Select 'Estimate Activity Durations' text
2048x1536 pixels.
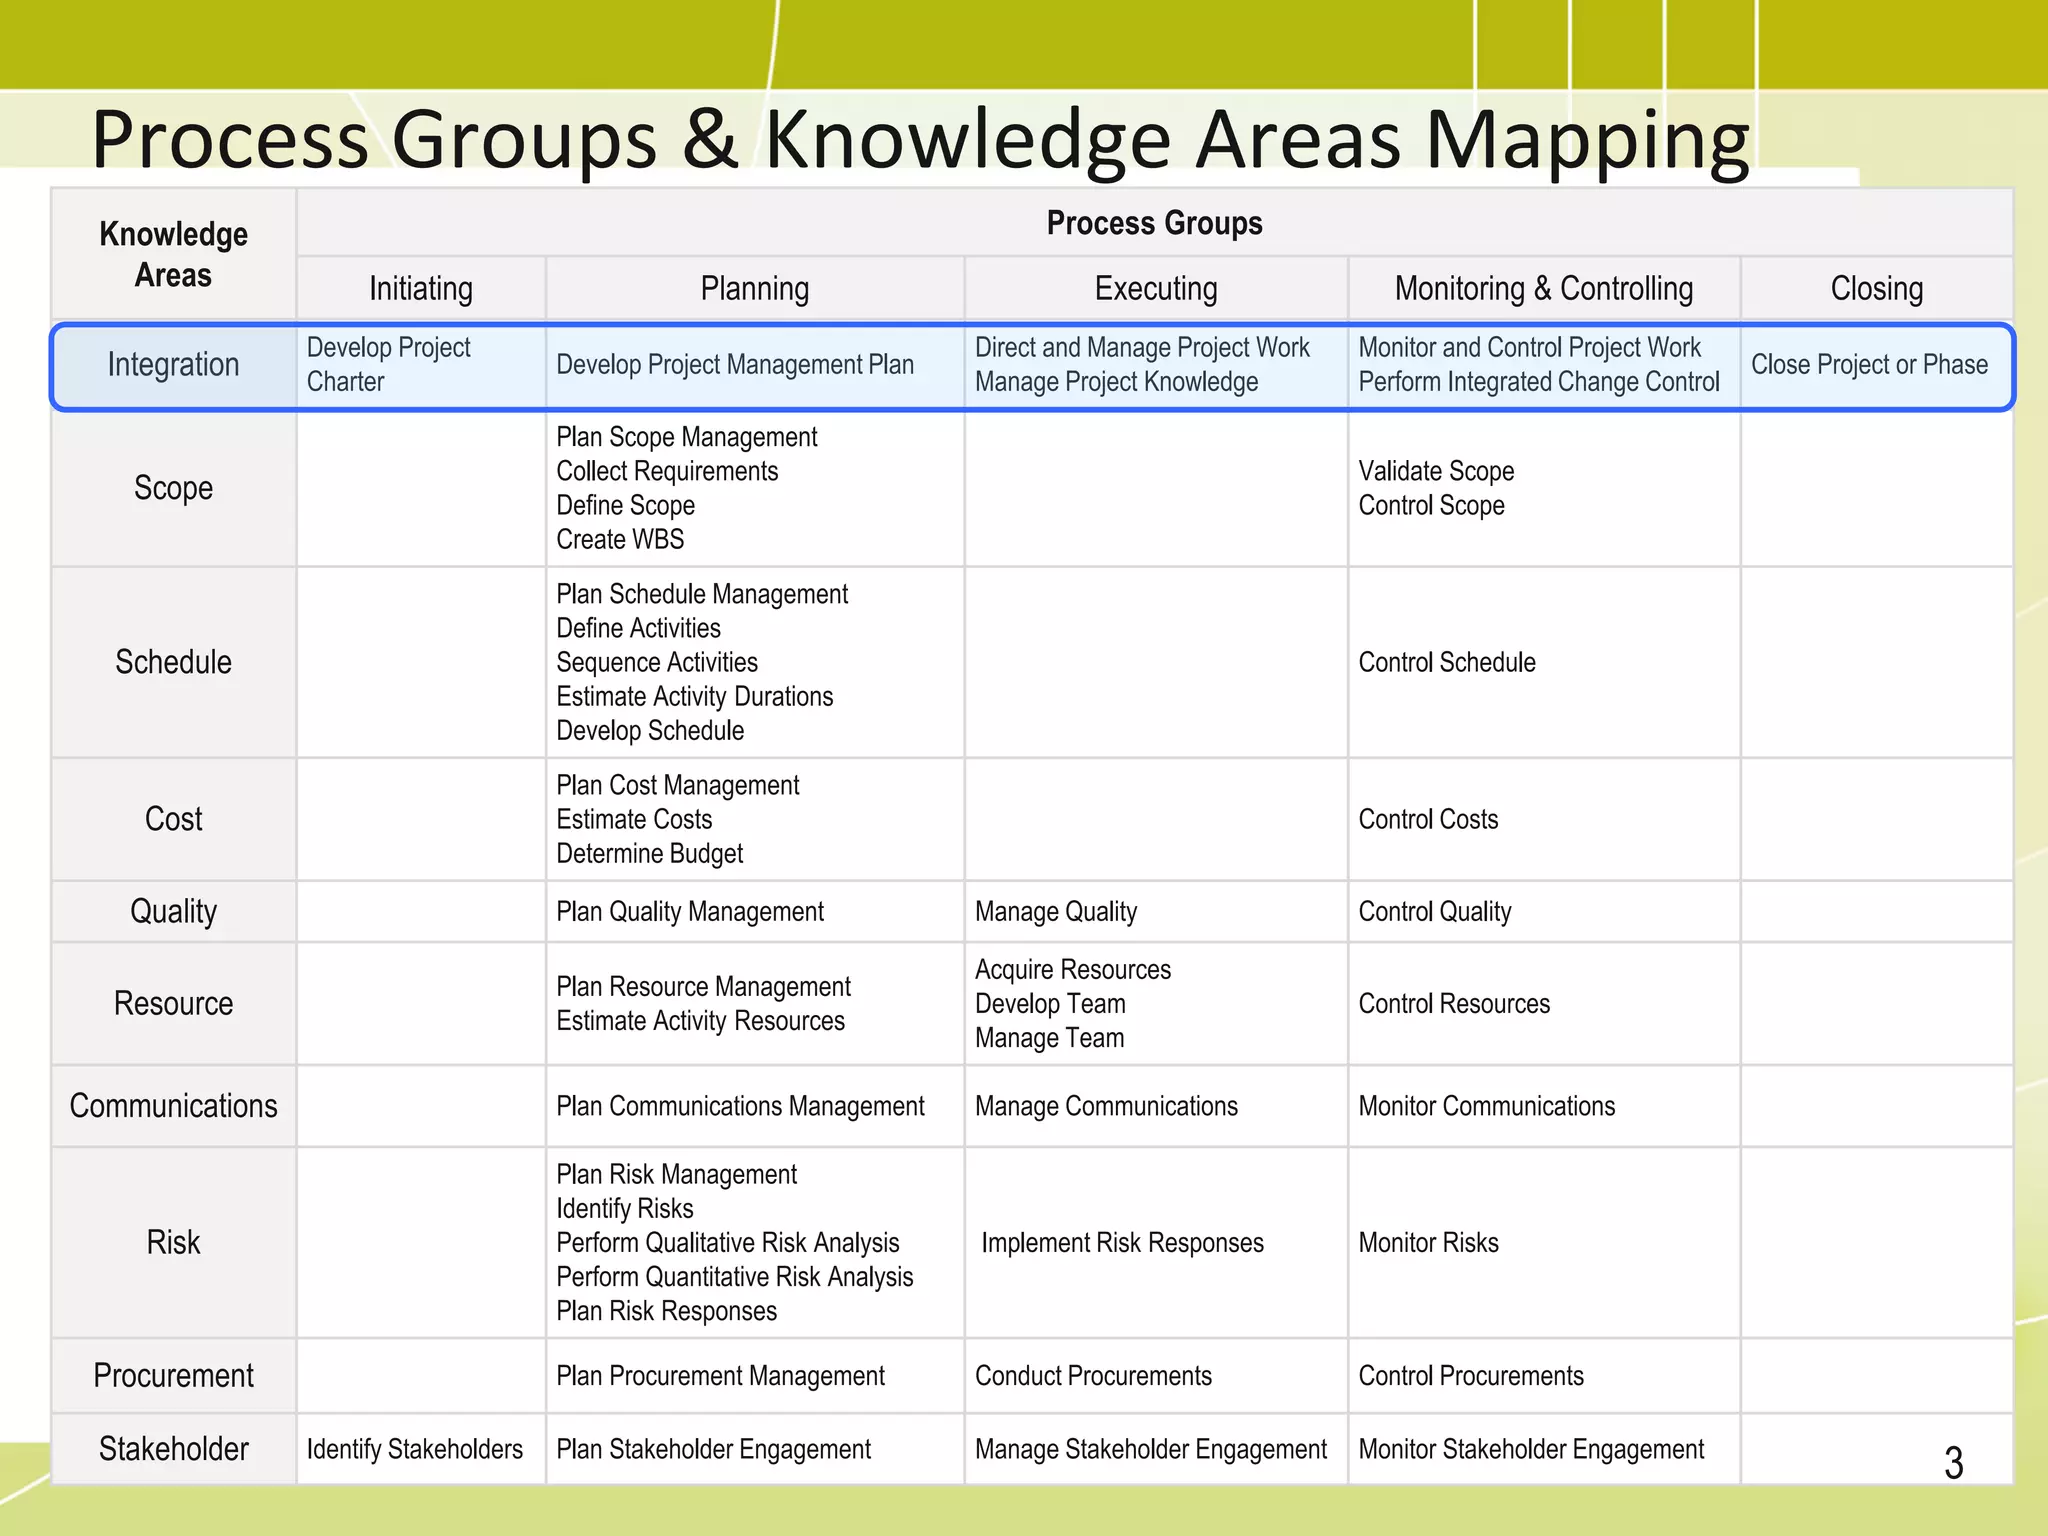(694, 697)
